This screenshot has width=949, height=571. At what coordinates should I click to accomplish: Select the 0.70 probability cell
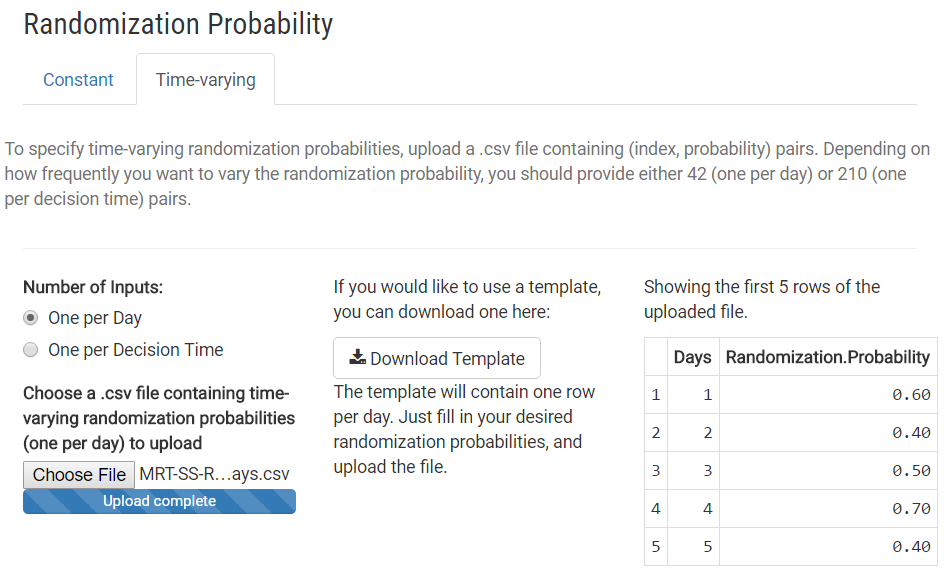[x=911, y=509]
